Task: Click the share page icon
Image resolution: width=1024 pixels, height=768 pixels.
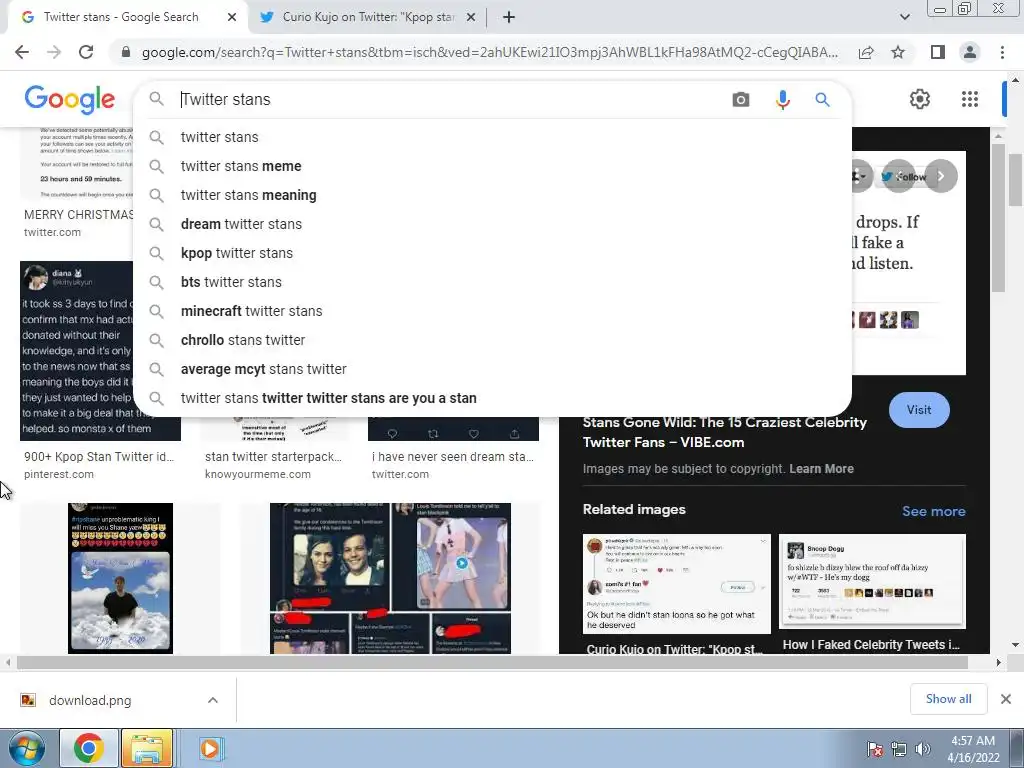Action: point(866,52)
